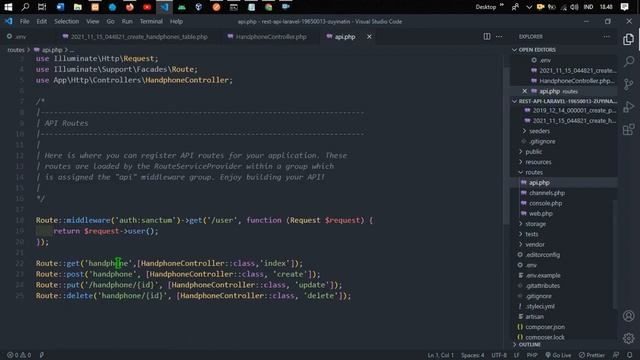Image resolution: width=640 pixels, height=360 pixels.
Task: Click the Go Live status bar button
Action: point(558,355)
